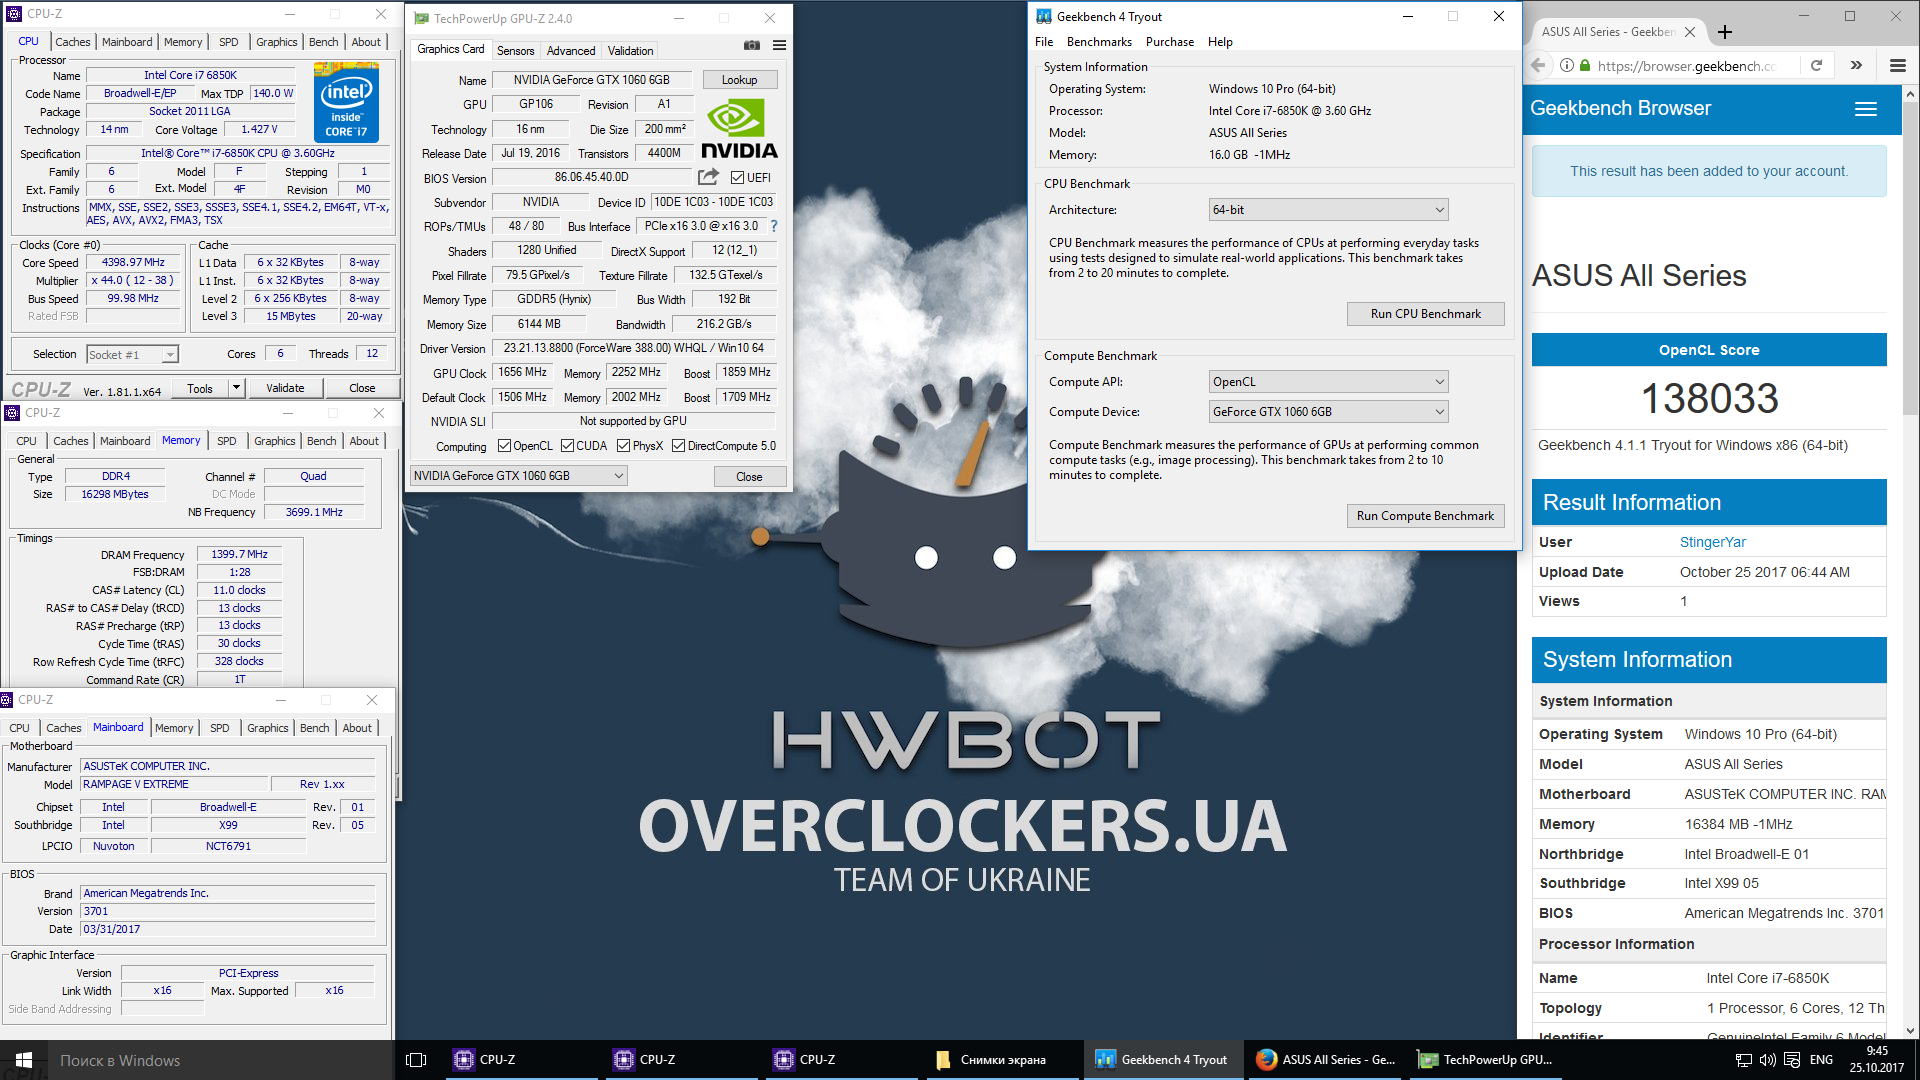Viewport: 1920px width, 1080px height.
Task: Toggle the OpenCL computing checkbox
Action: coord(504,446)
